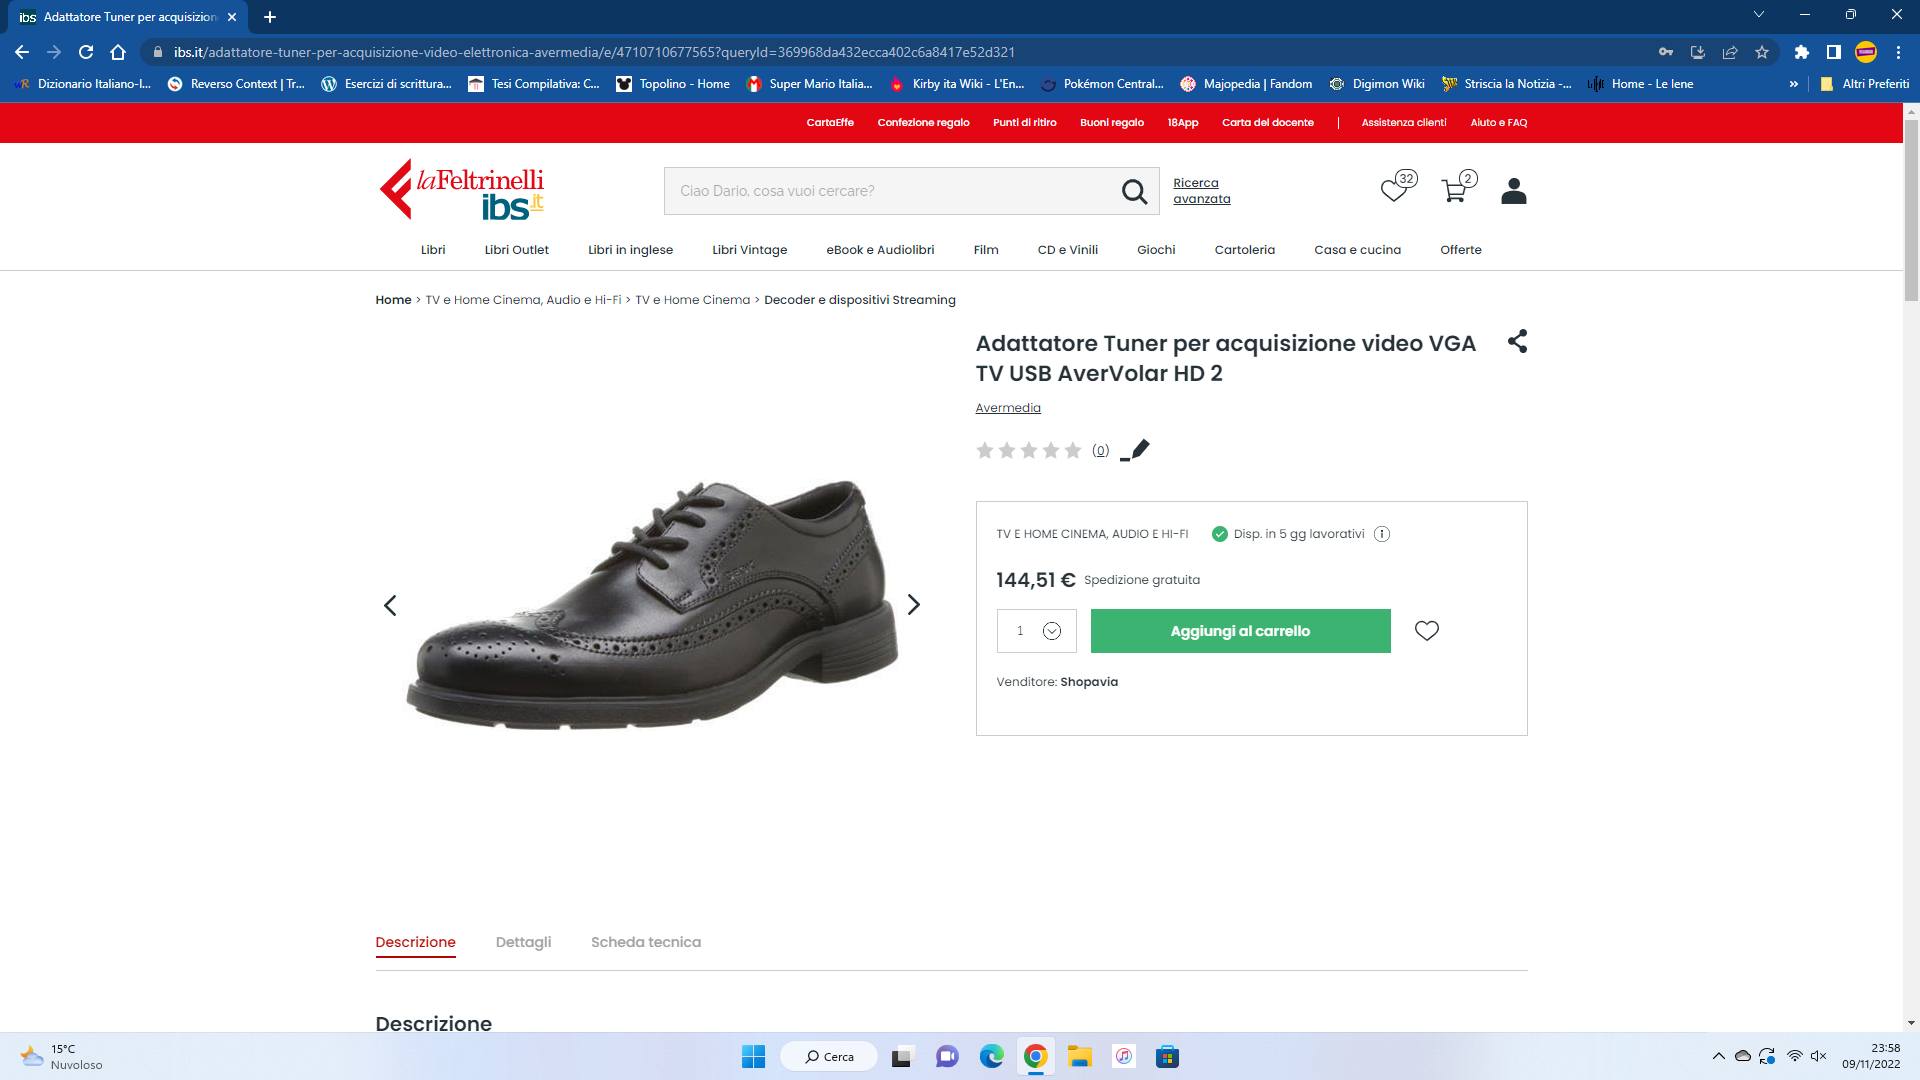The image size is (1920, 1080).
Task: Switch to the Dettagli tab
Action: 523,942
